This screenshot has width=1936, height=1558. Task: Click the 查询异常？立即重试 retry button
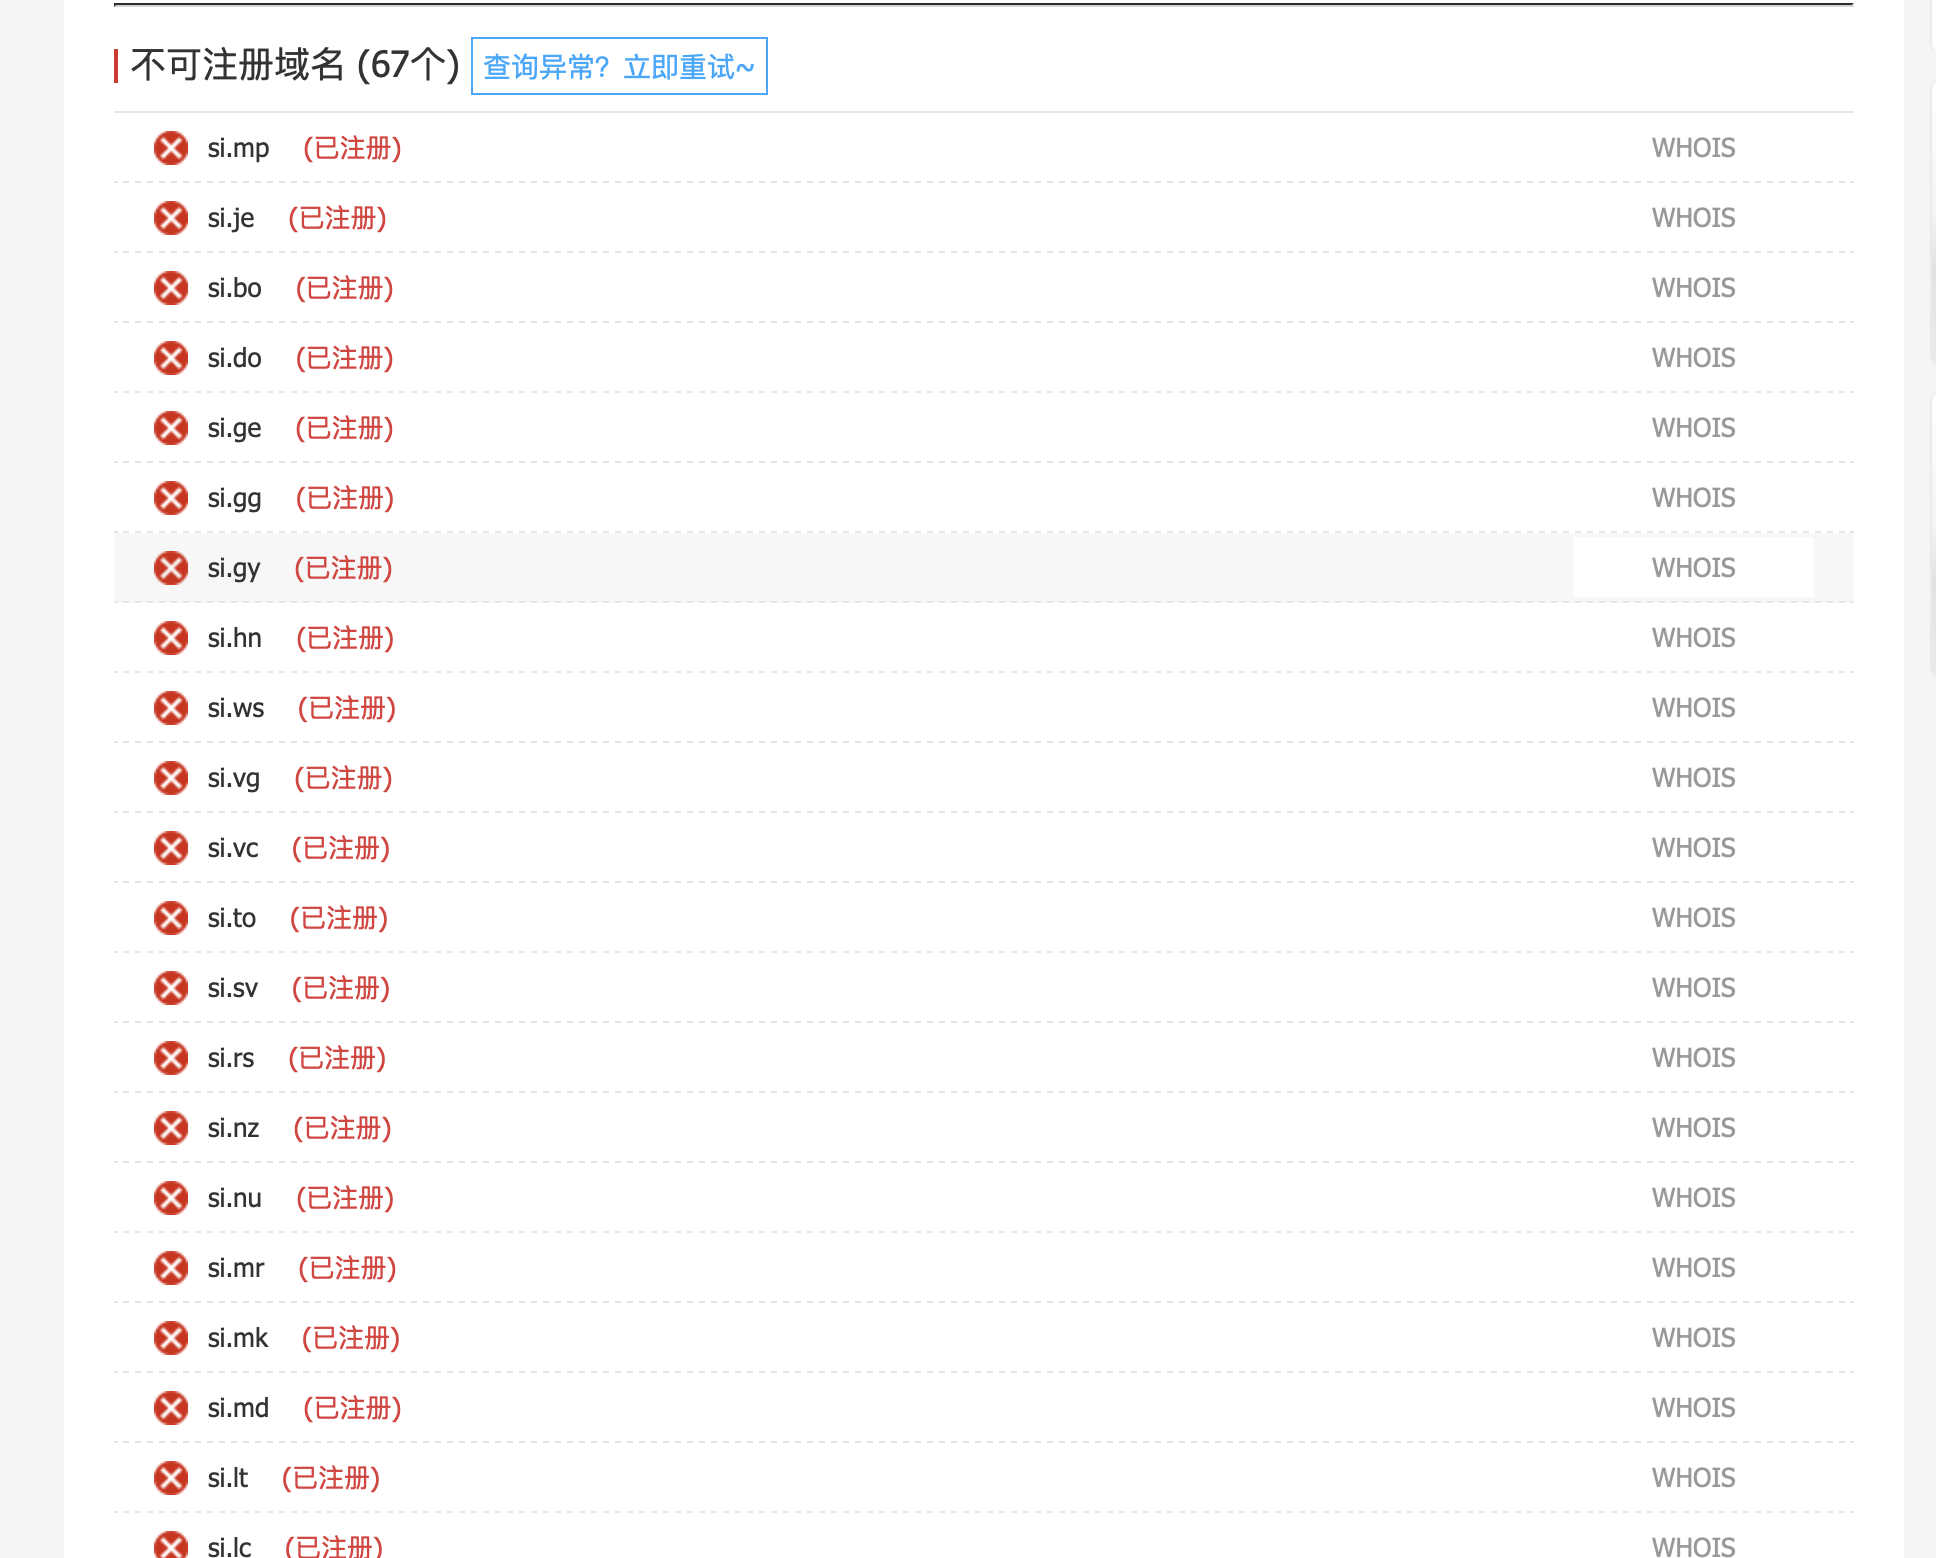click(619, 66)
